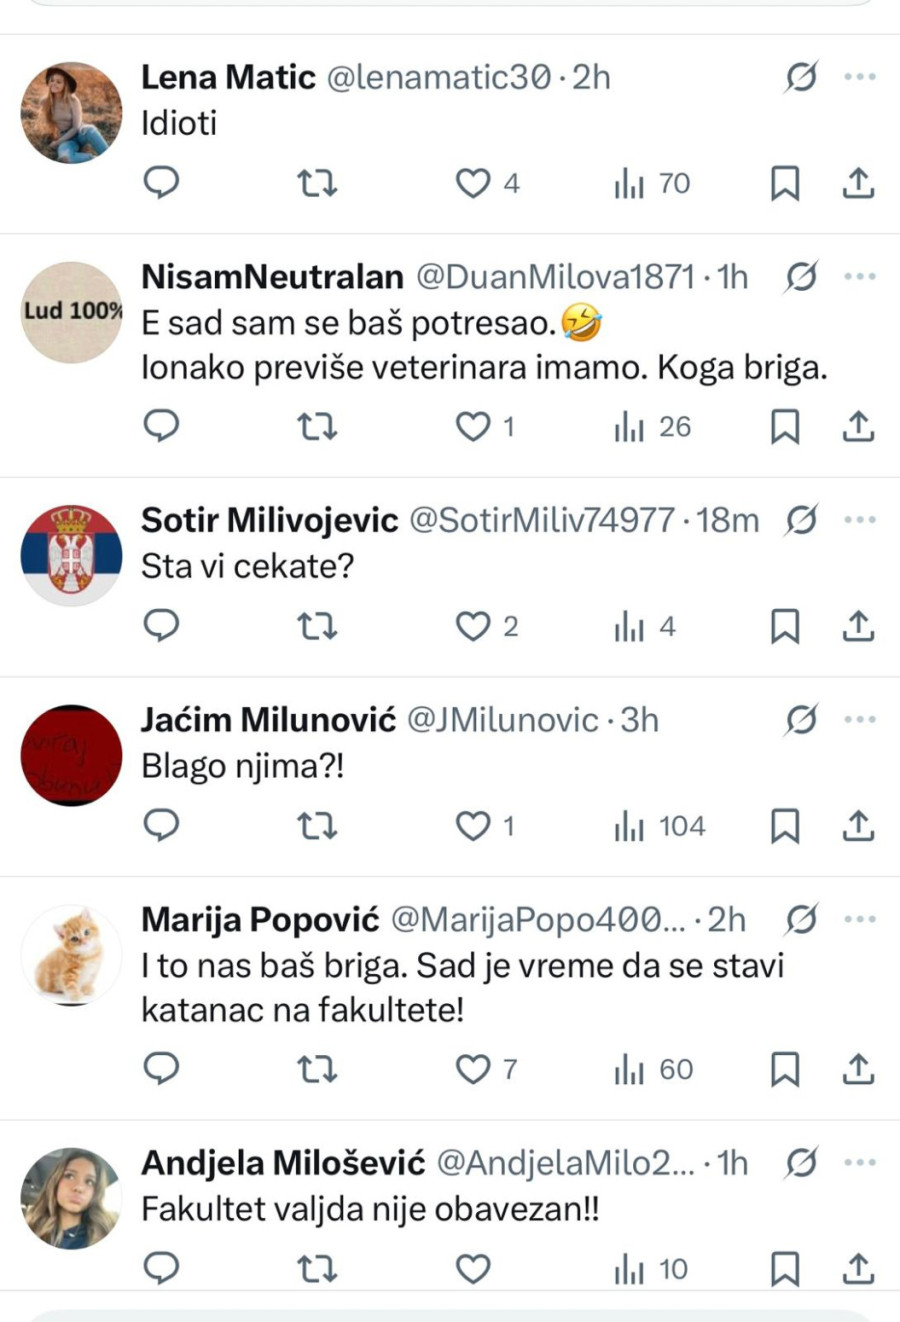Retweet NisamNeutralan's post
Screen dimensions: 900x1322
(x=317, y=427)
